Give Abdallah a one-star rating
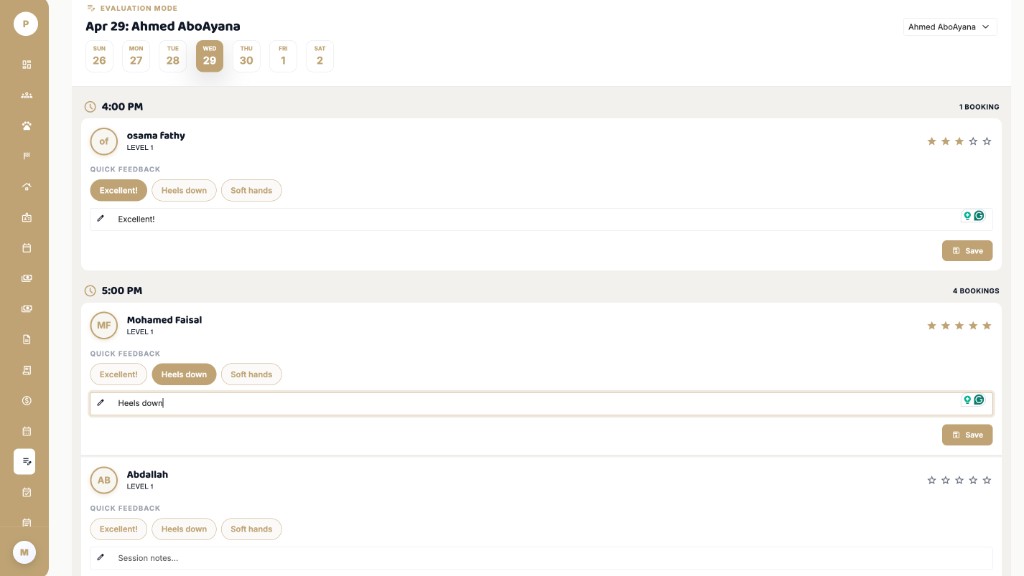Image resolution: width=1024 pixels, height=576 pixels. [x=932, y=481]
